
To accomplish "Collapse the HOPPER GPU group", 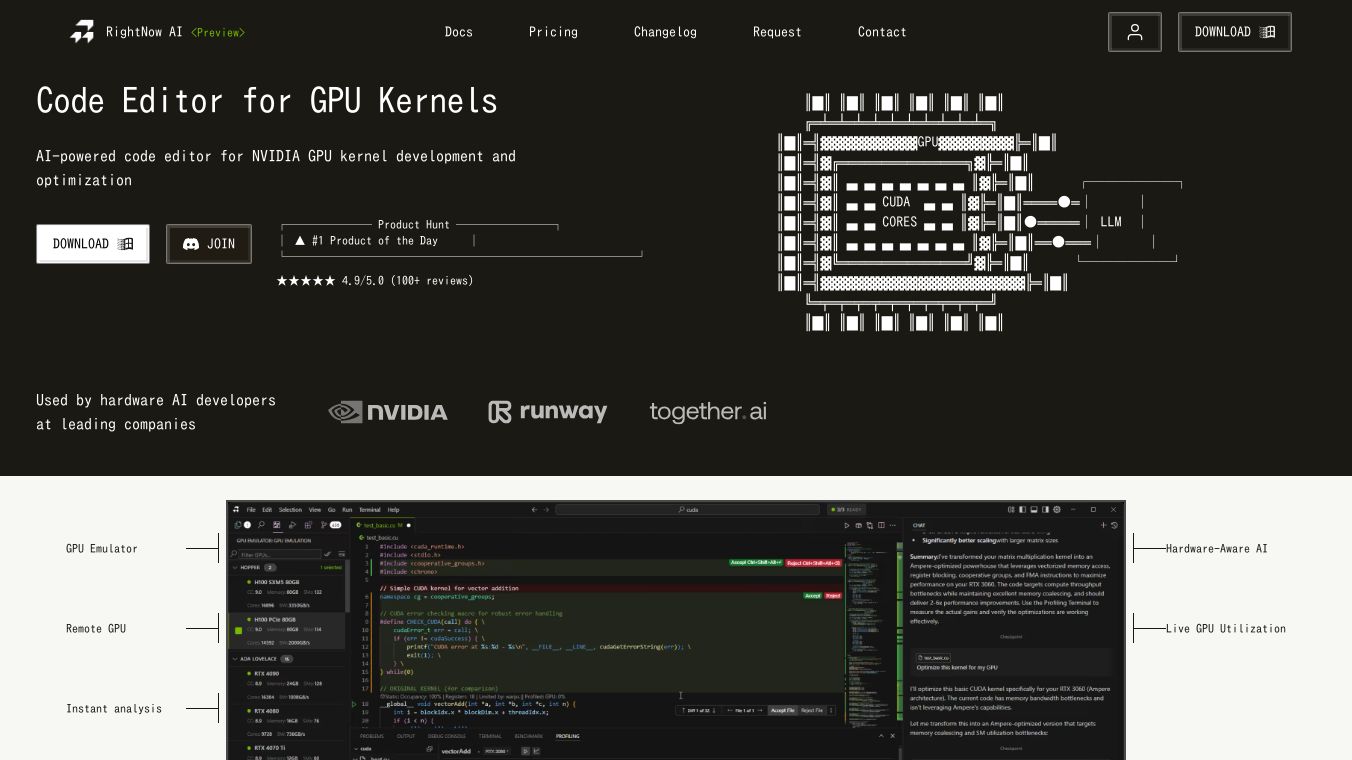I will click(x=288, y=568).
